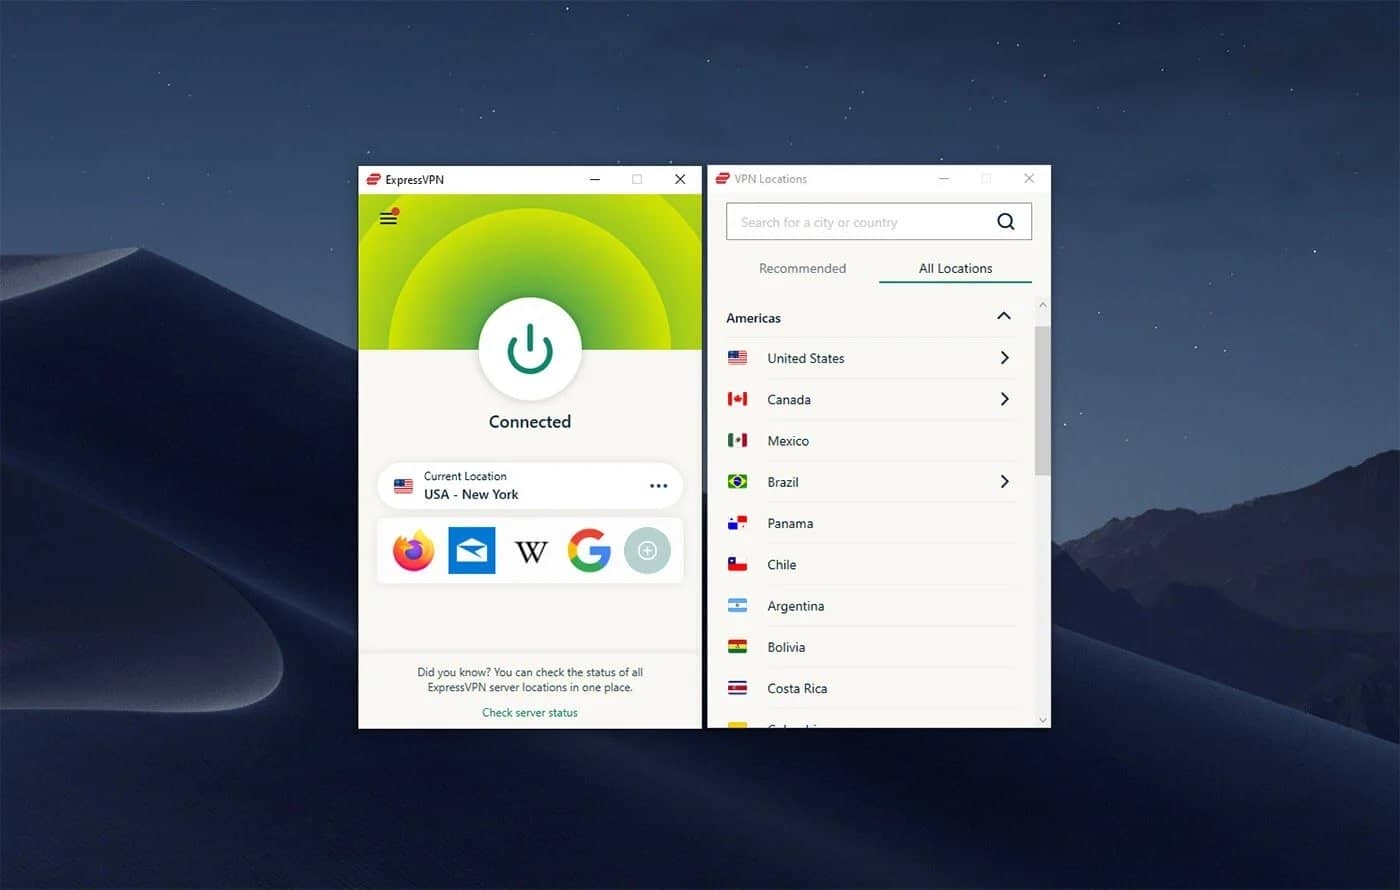Screen dimensions: 1400x890
Task: Click the magnifier search icon
Action: tap(1006, 222)
